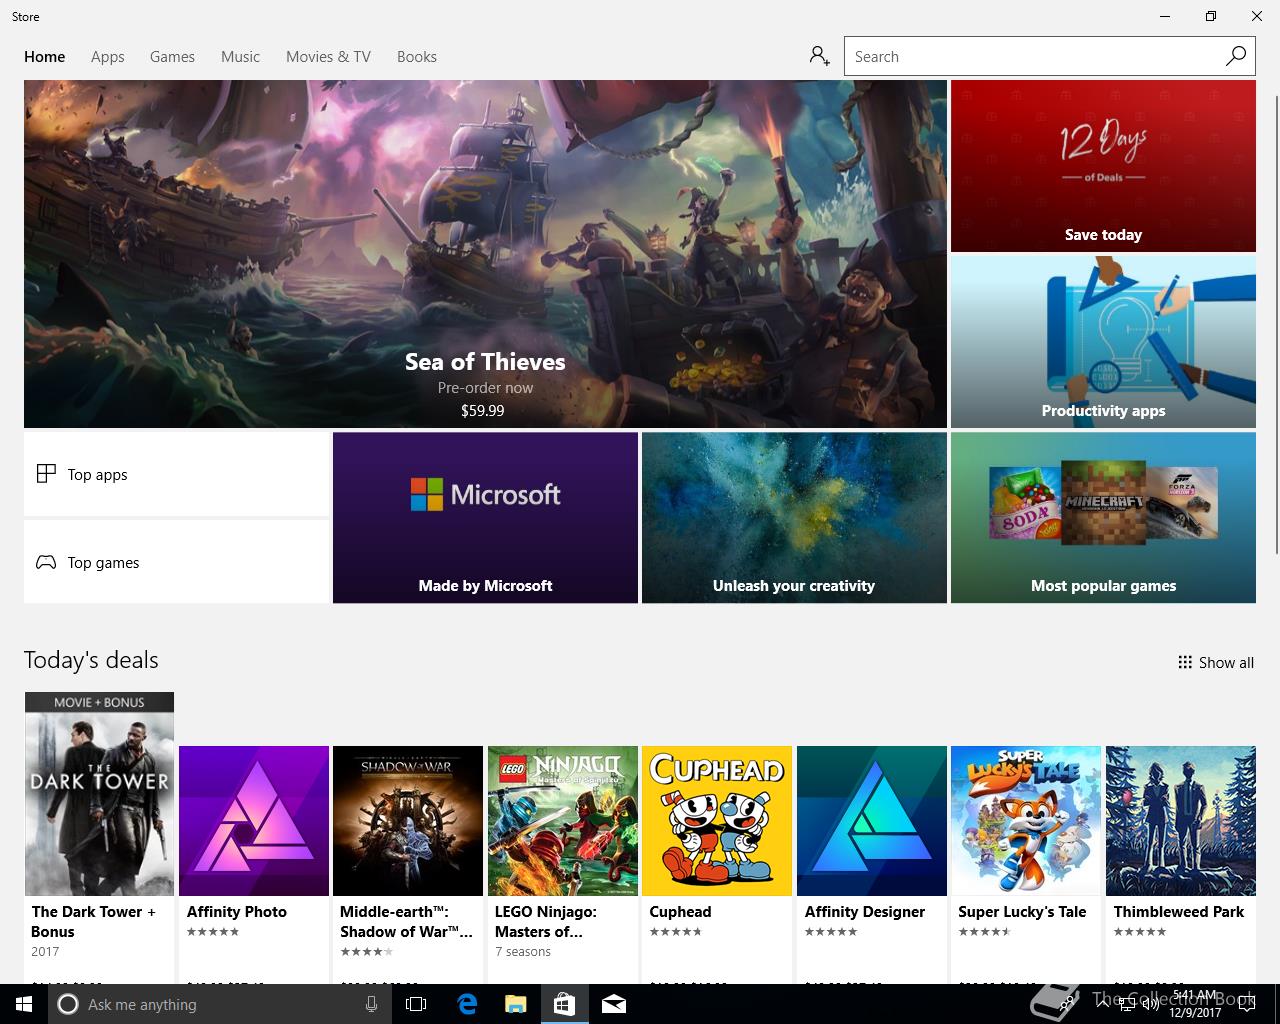1280x1024 pixels.
Task: Open the Home tab
Action: point(44,57)
